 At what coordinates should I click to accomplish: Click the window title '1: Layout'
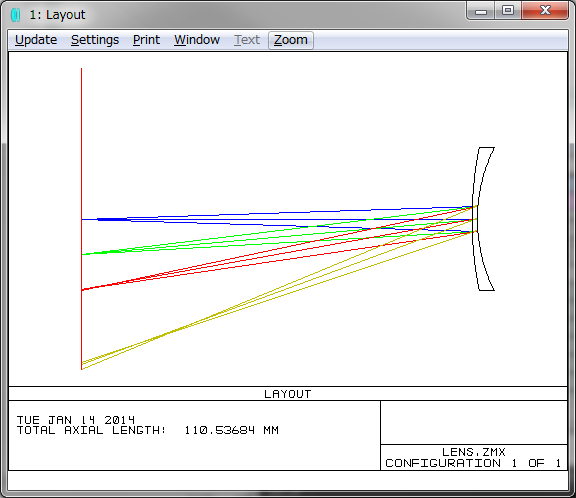(x=57, y=15)
